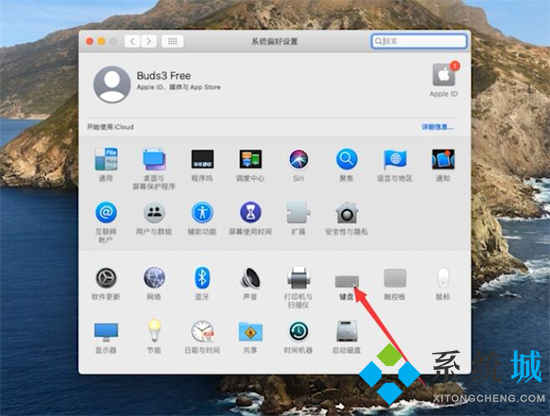
Task: Open the Siri preferences icon
Action: pyautogui.click(x=299, y=159)
